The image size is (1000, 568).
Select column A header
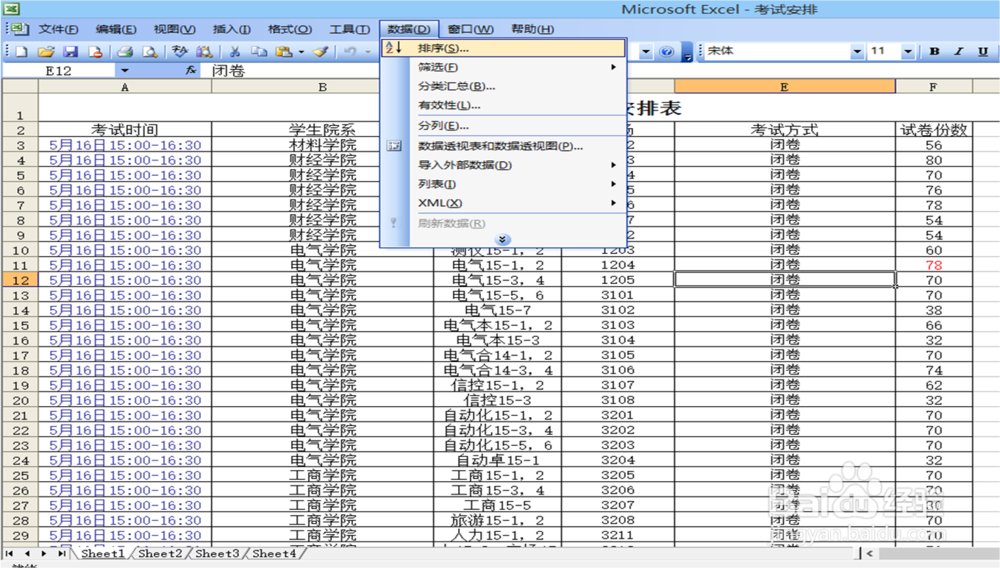pos(125,87)
